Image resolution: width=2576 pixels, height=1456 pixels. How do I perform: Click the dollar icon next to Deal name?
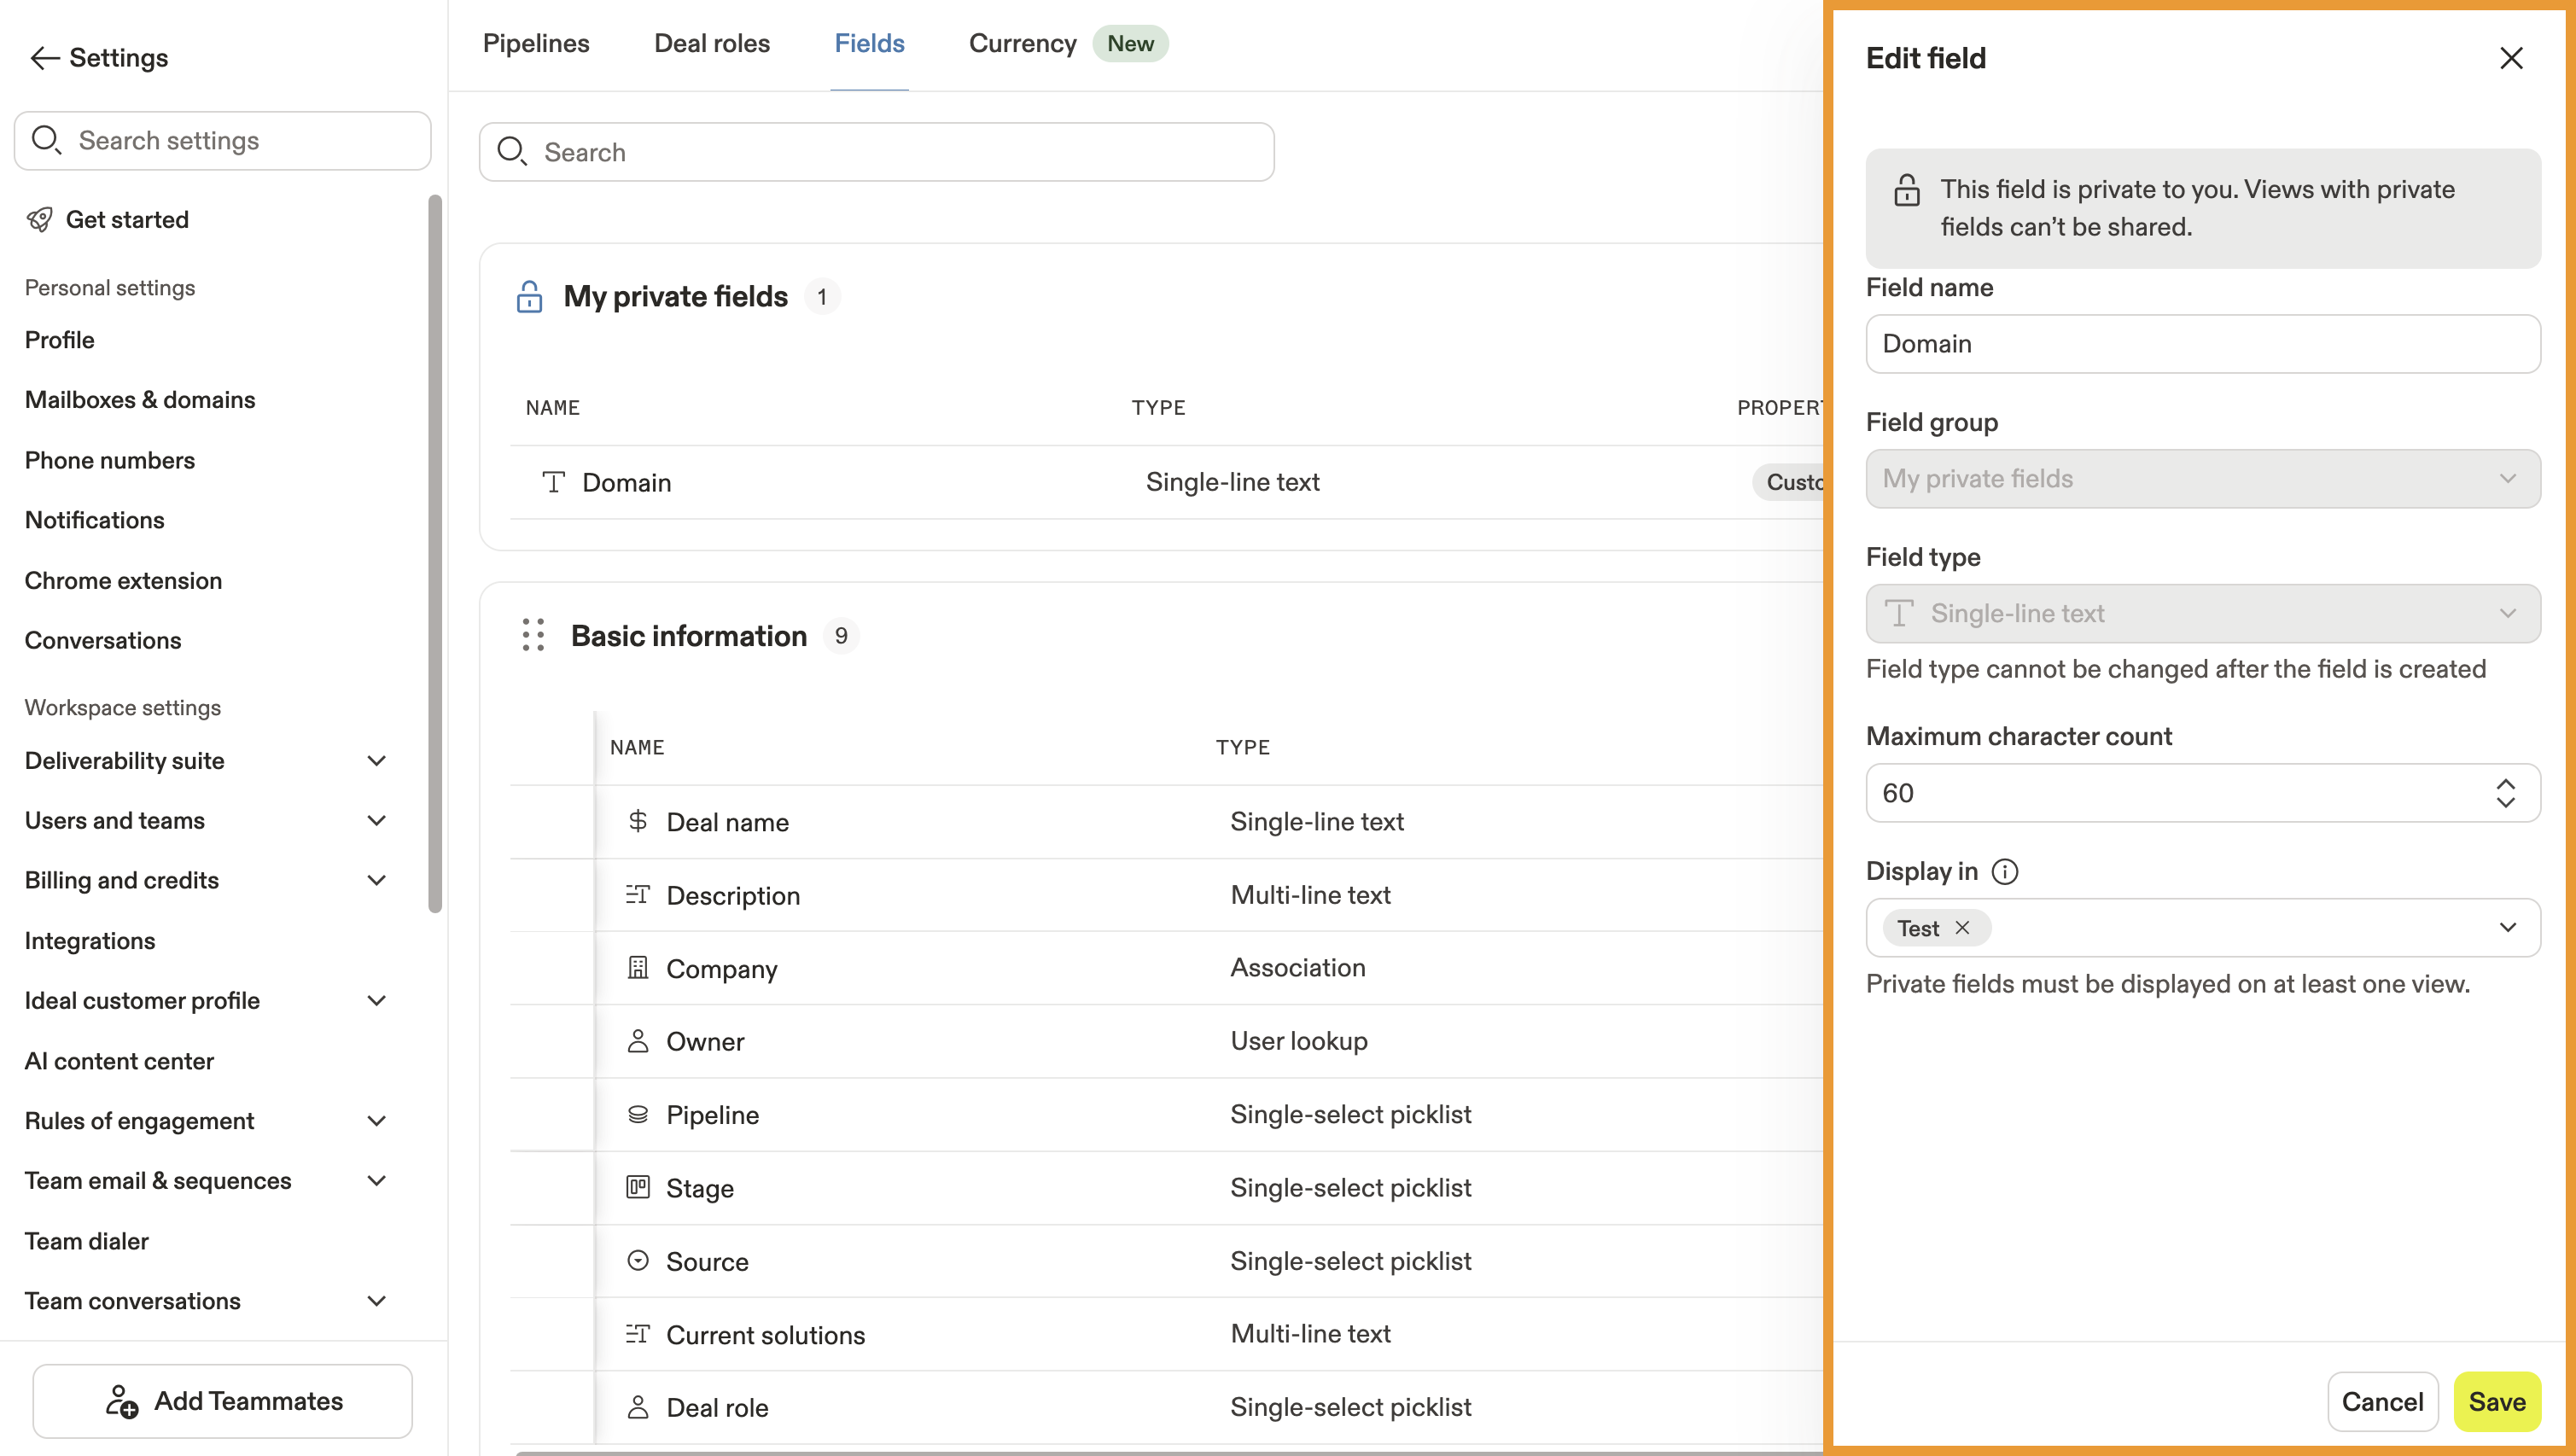coord(638,821)
